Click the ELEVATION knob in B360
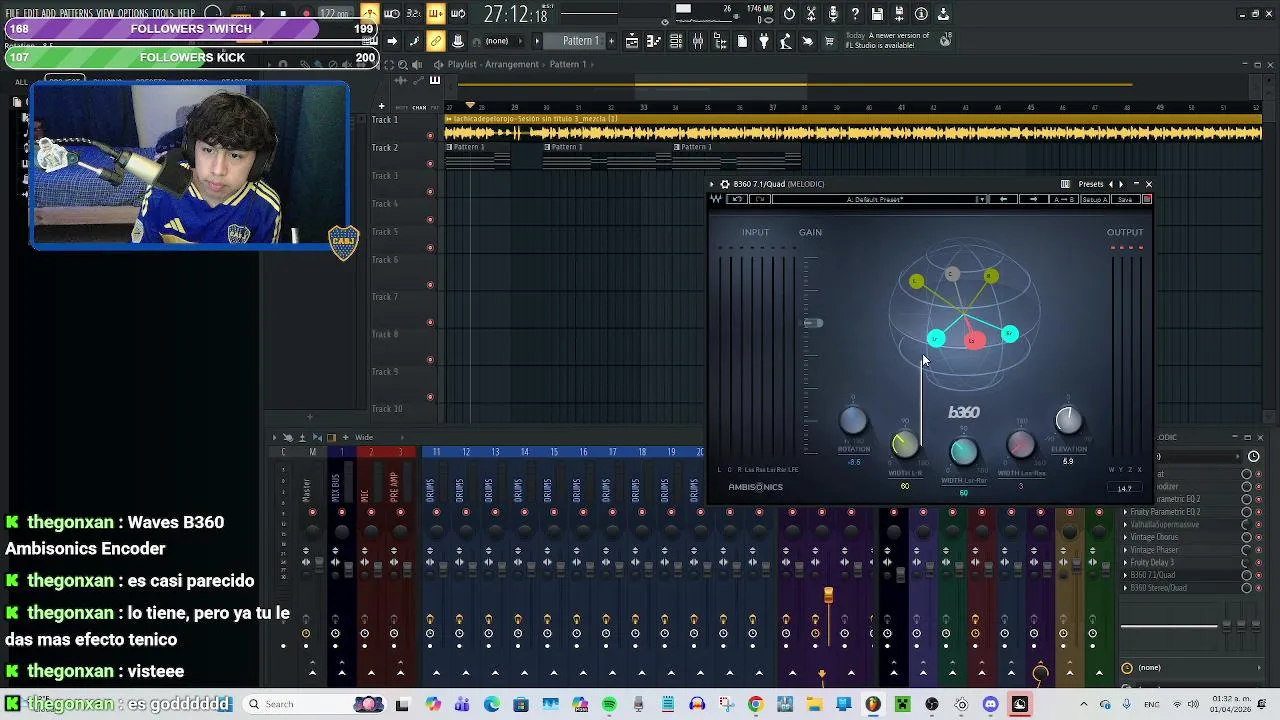 click(1068, 421)
